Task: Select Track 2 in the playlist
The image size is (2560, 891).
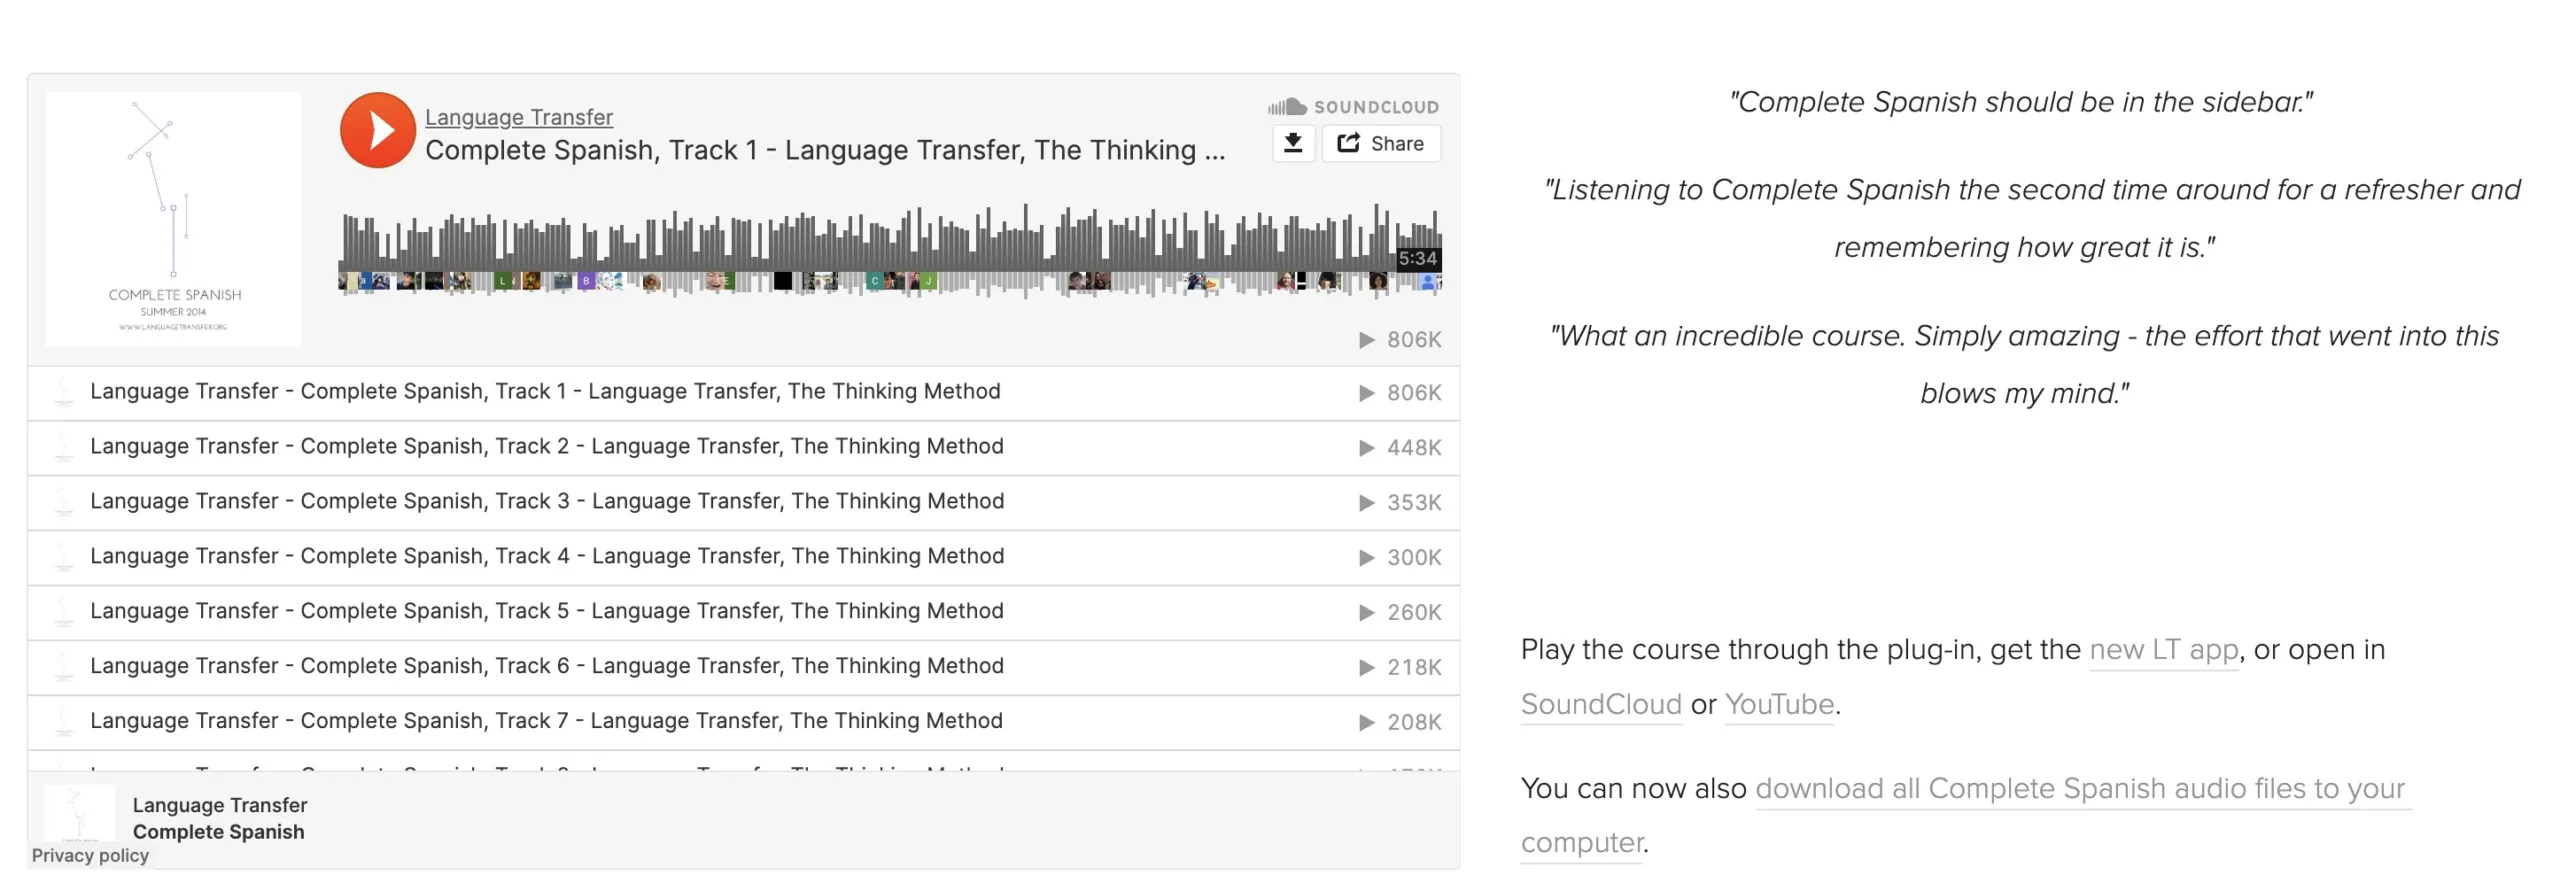Action: [x=546, y=447]
